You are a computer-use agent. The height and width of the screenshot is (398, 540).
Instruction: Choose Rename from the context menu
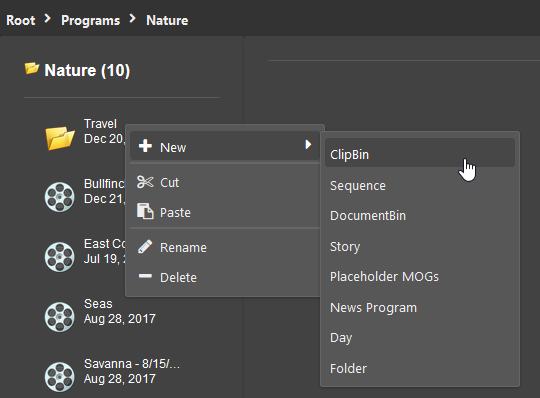tap(225, 247)
